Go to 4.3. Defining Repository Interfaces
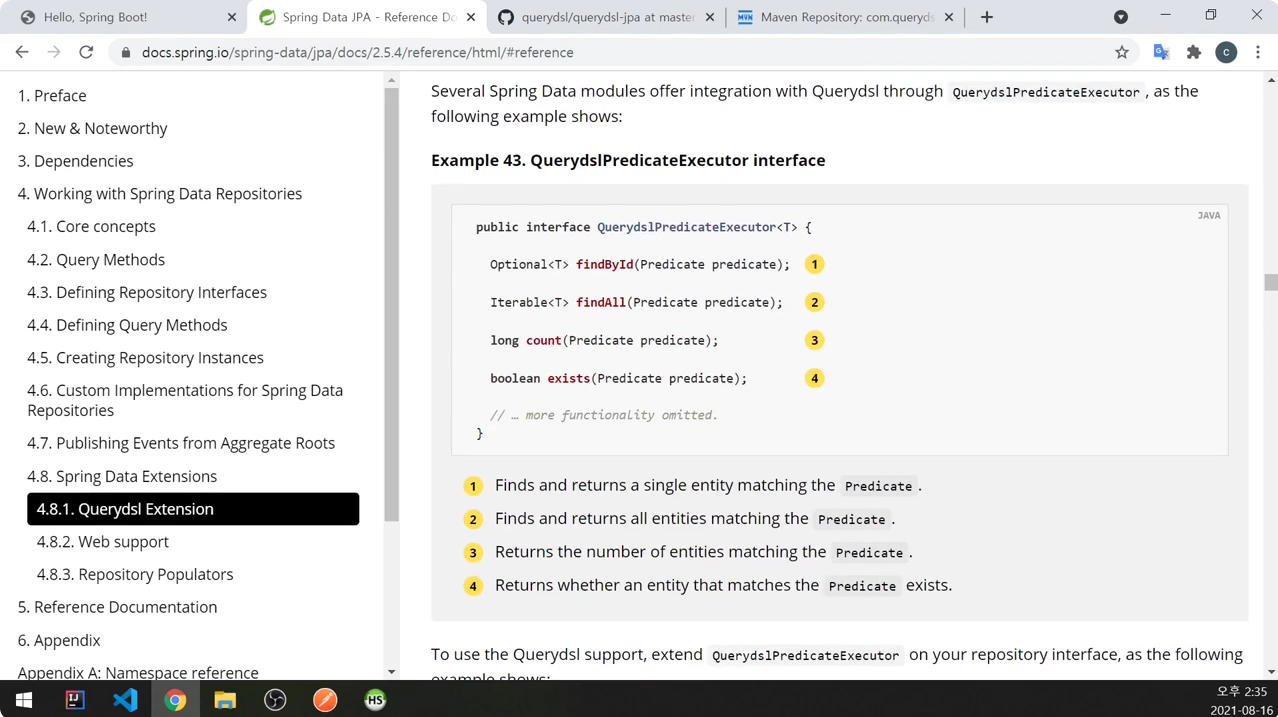The width and height of the screenshot is (1278, 717). coord(147,293)
